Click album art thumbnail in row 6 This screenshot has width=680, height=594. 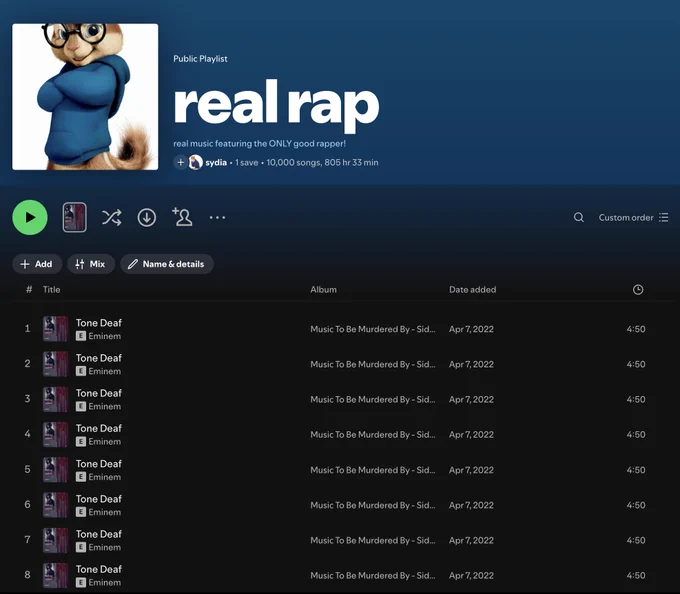pos(55,505)
